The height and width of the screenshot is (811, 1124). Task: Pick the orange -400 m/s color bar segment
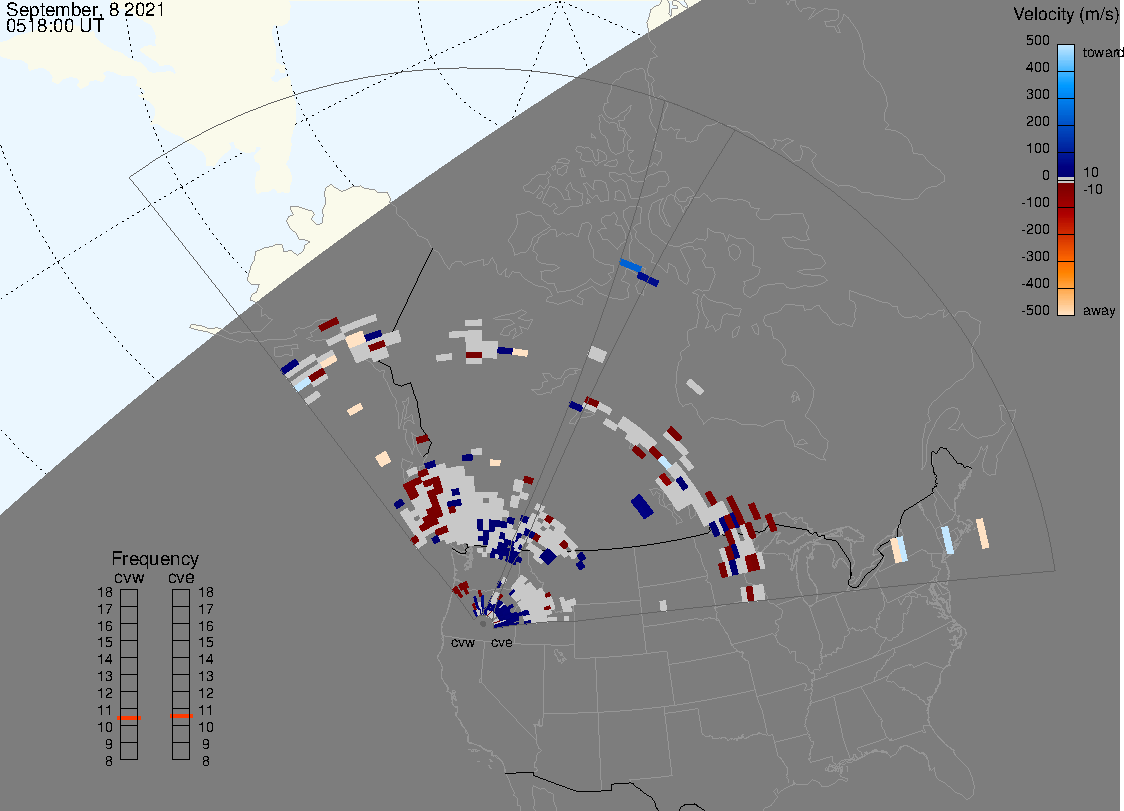point(1066,275)
